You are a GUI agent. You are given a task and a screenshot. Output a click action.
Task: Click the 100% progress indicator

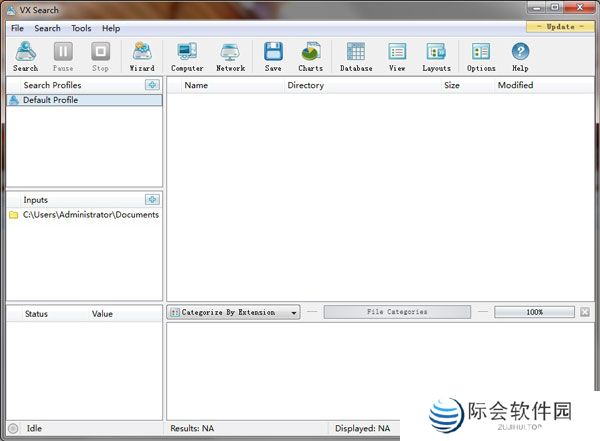pos(534,312)
